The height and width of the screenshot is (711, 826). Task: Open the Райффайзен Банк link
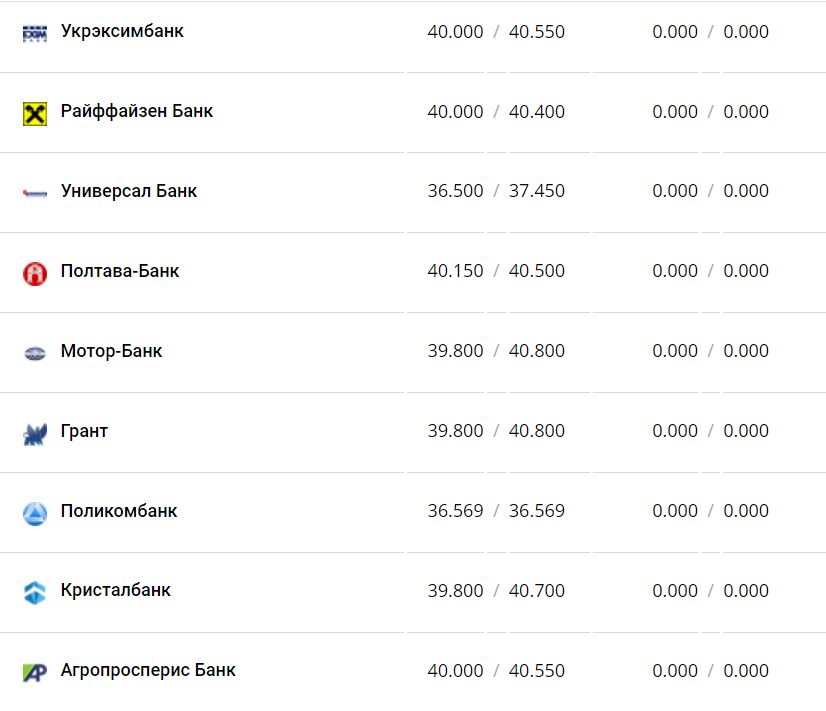(137, 111)
